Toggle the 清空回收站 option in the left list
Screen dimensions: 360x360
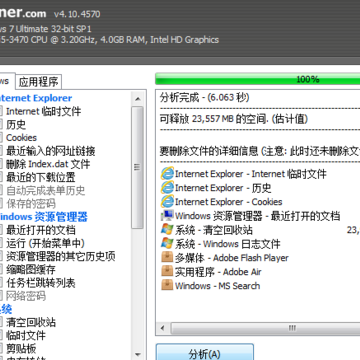(1, 322)
